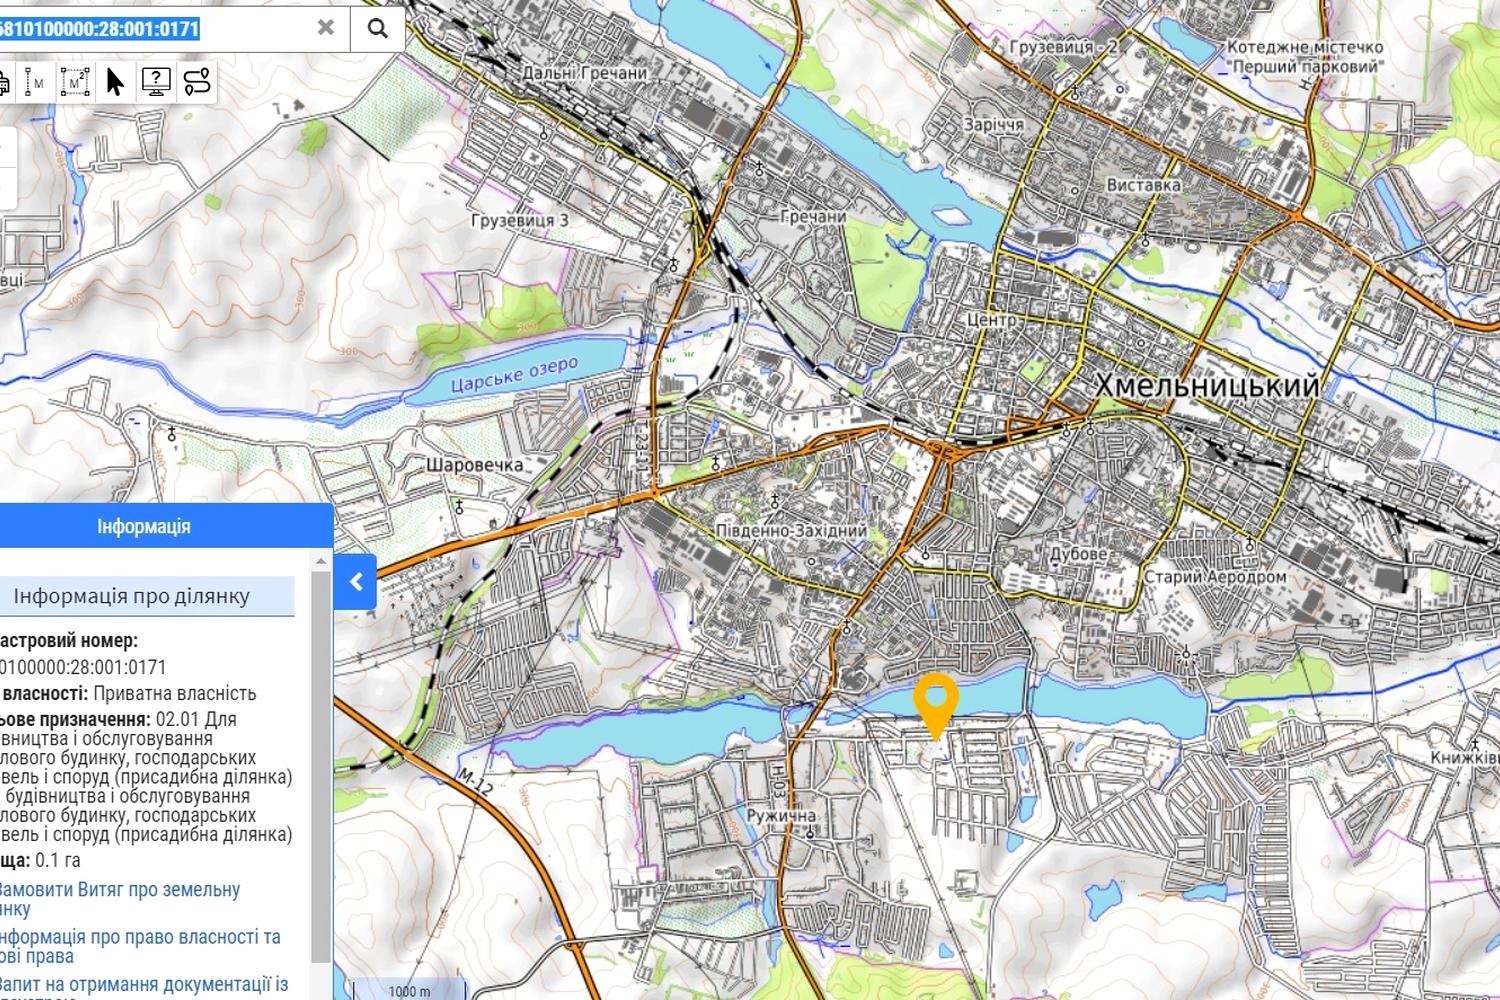Click the 0.1 га area value
1500x1000 pixels.
pyautogui.click(x=58, y=860)
